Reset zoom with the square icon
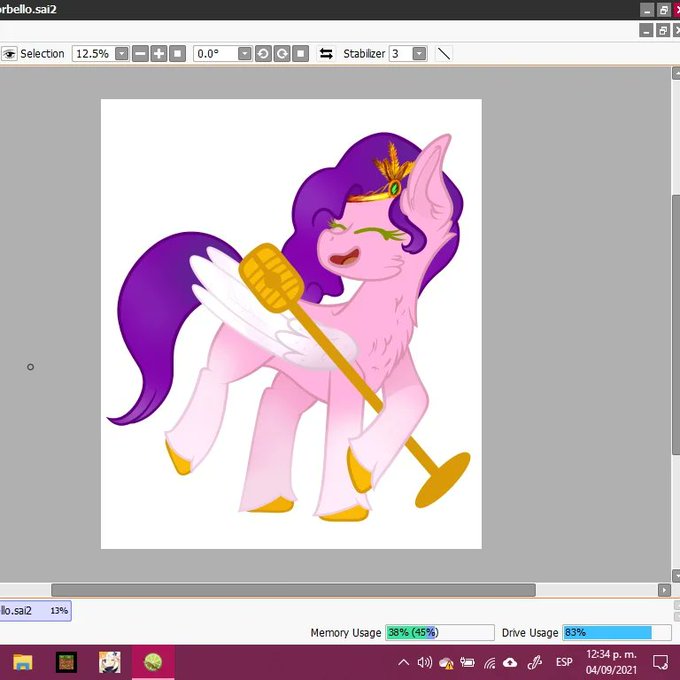 [177, 54]
